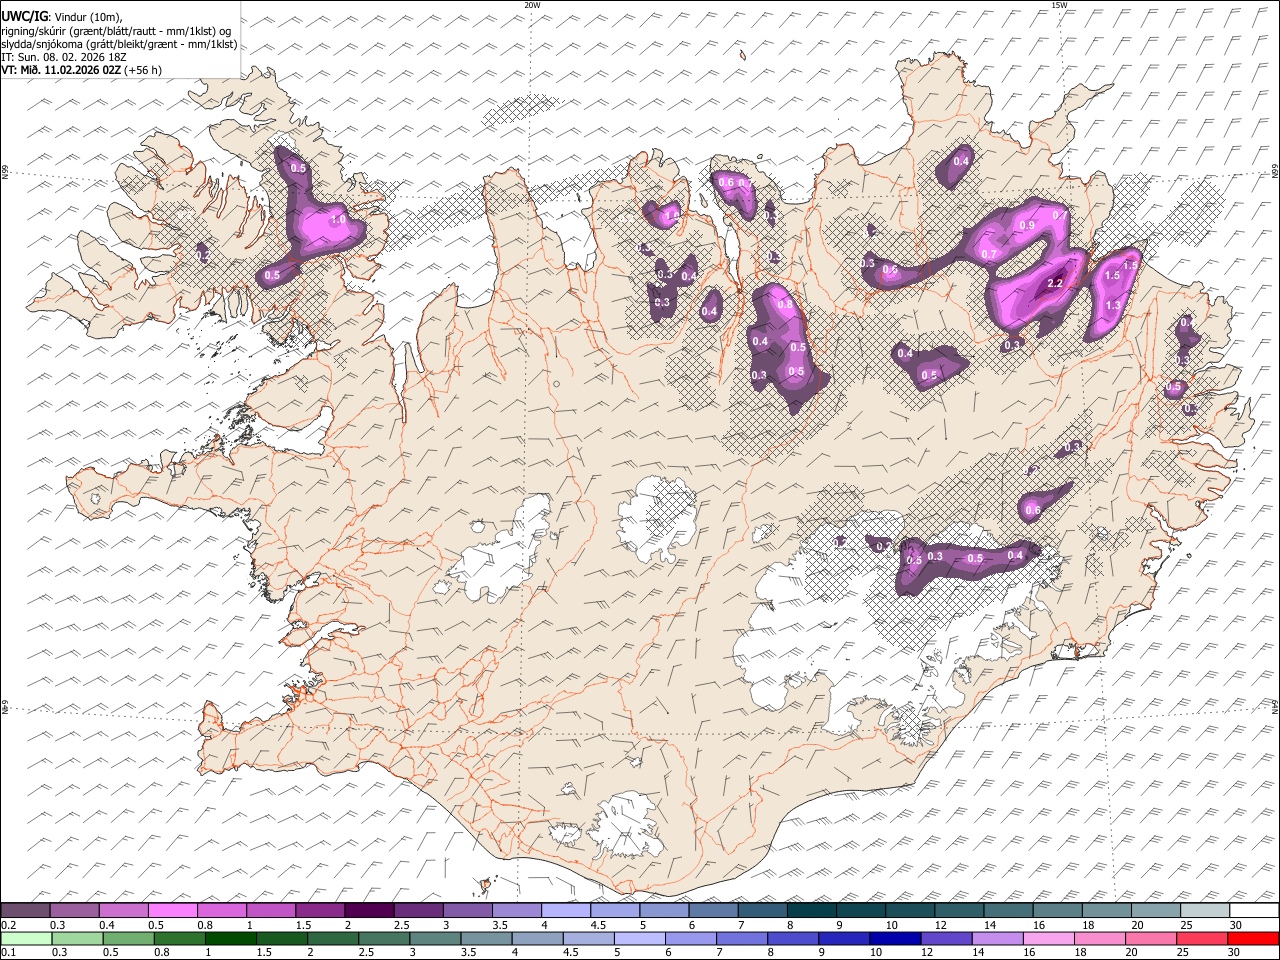This screenshot has width=1280, height=960.
Task: Click the 15W longitude label
Action: tap(1059, 6)
